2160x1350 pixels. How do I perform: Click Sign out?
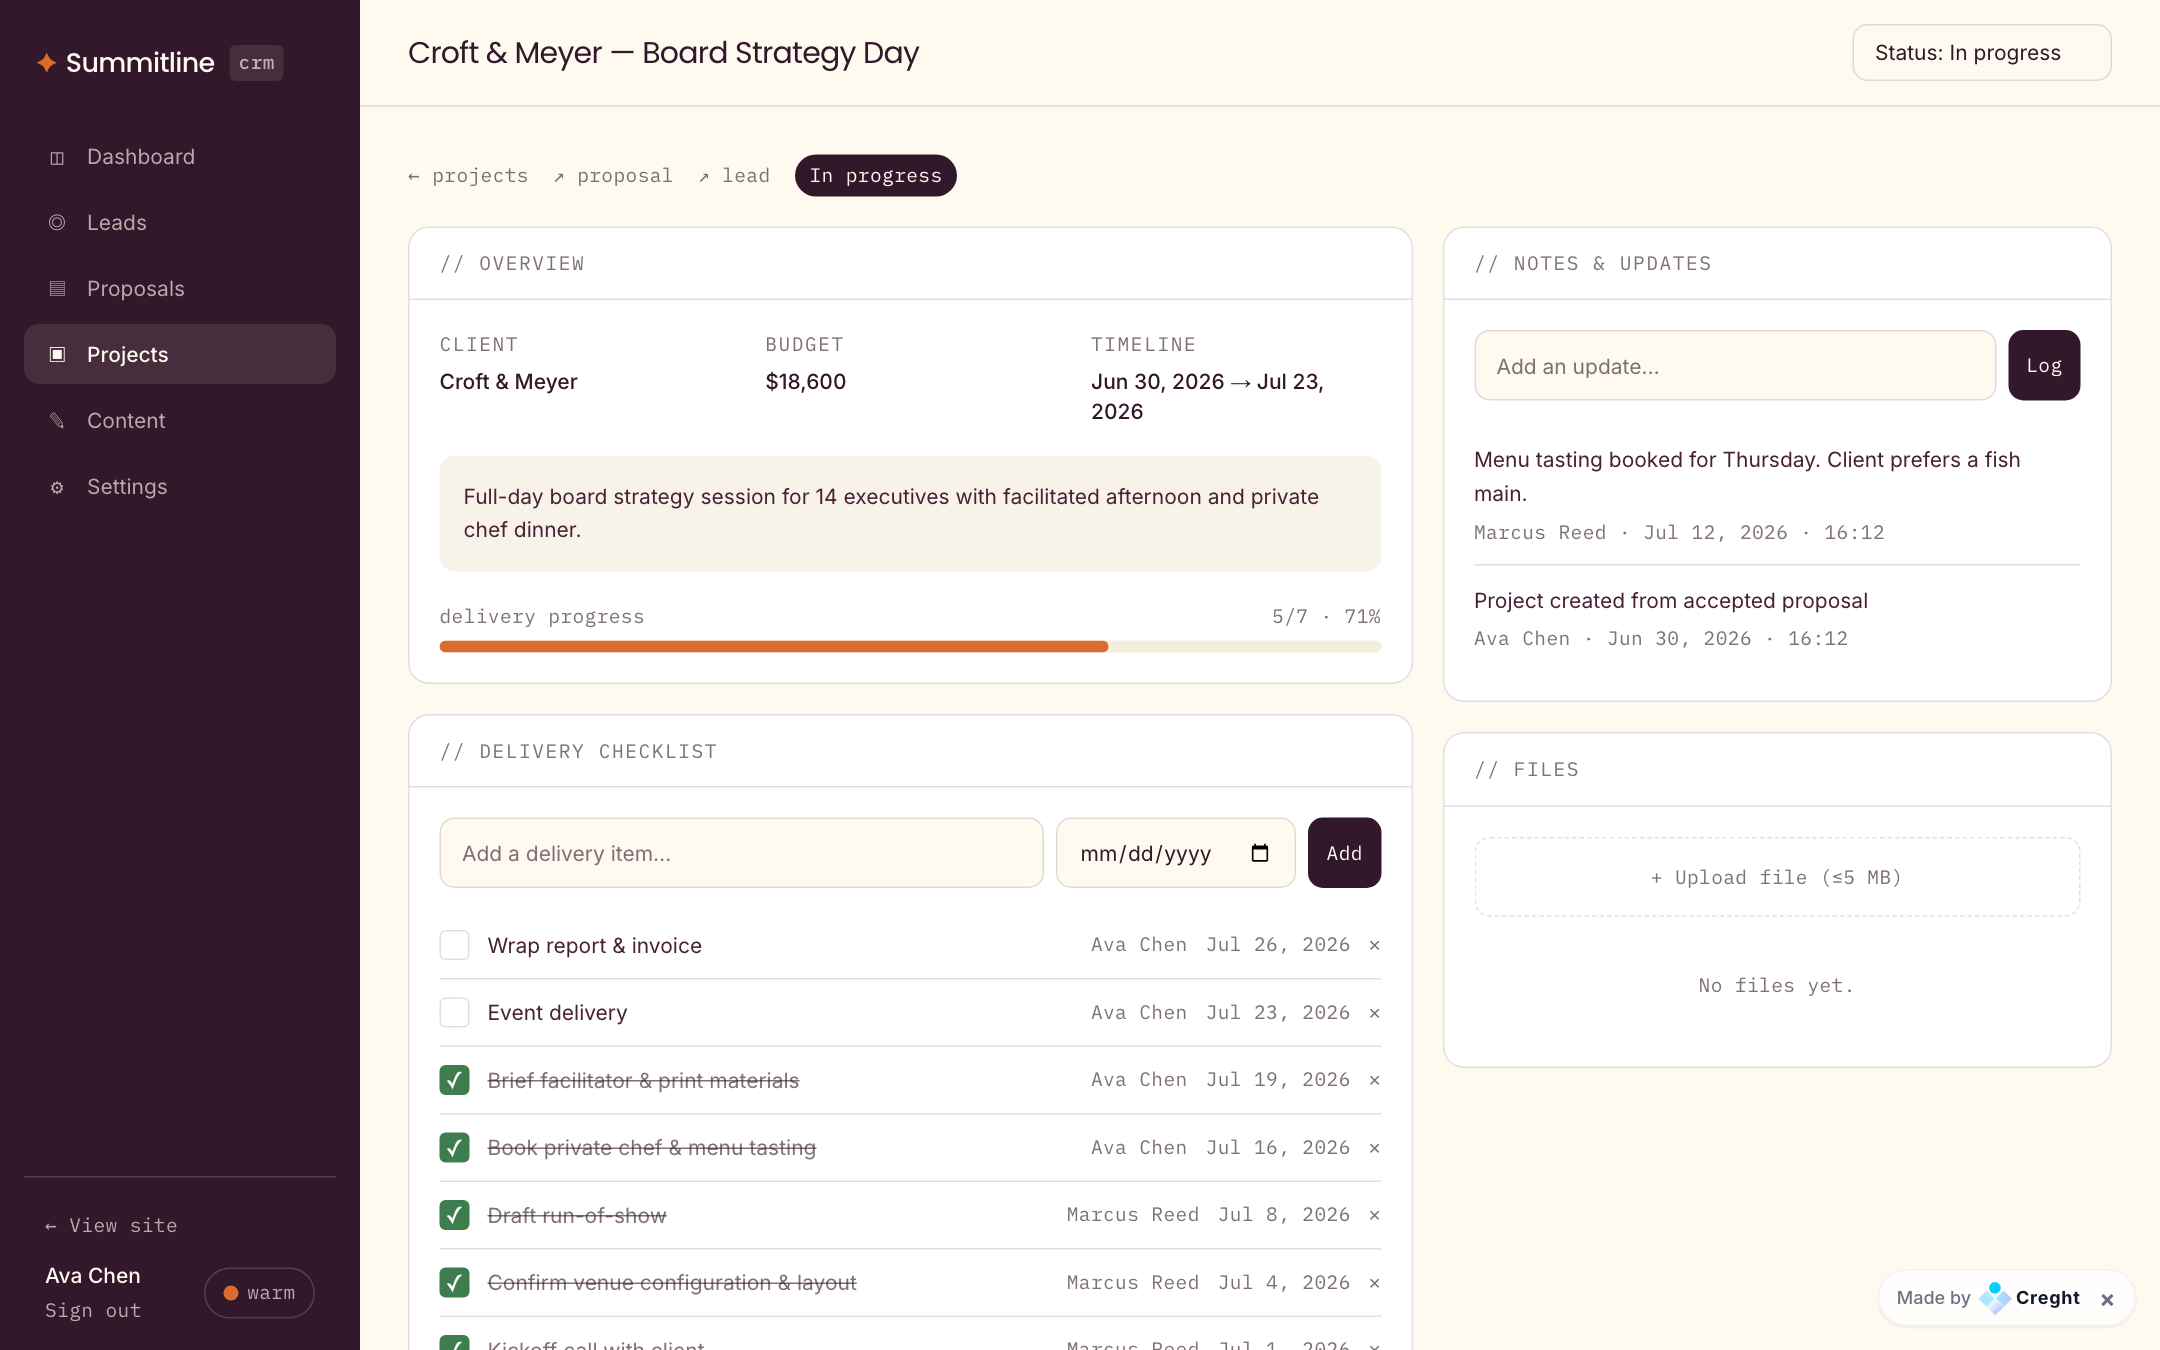pyautogui.click(x=93, y=1311)
